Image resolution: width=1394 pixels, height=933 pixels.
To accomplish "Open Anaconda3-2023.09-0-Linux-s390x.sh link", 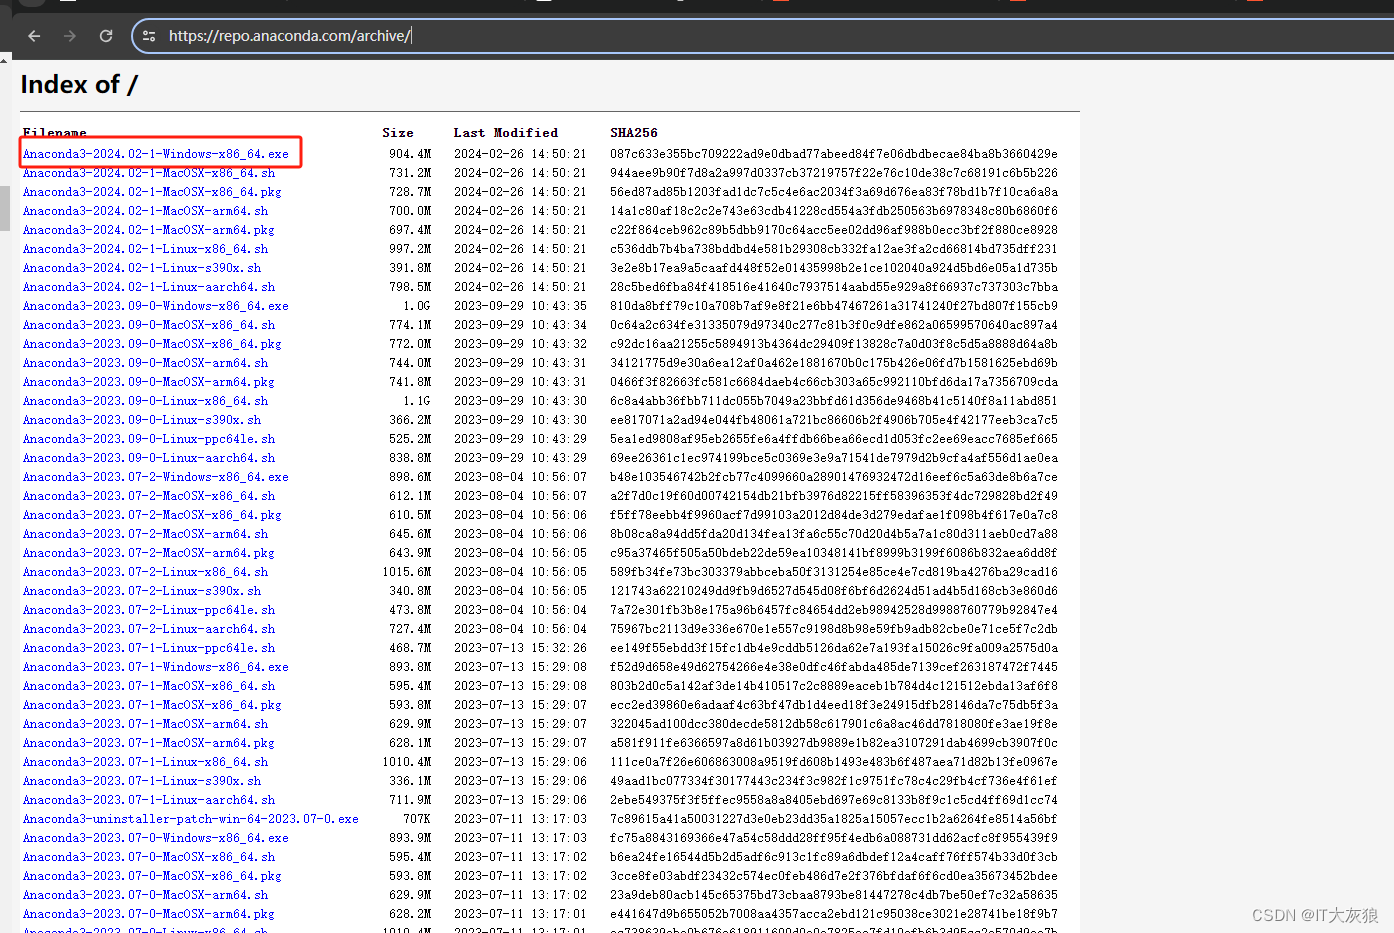I will pos(142,420).
